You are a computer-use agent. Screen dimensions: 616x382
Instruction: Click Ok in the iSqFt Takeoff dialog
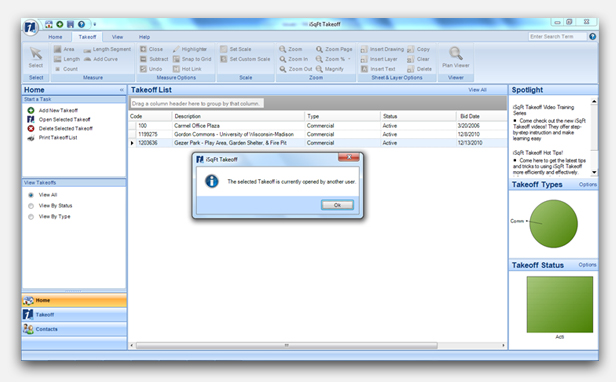tap(337, 205)
